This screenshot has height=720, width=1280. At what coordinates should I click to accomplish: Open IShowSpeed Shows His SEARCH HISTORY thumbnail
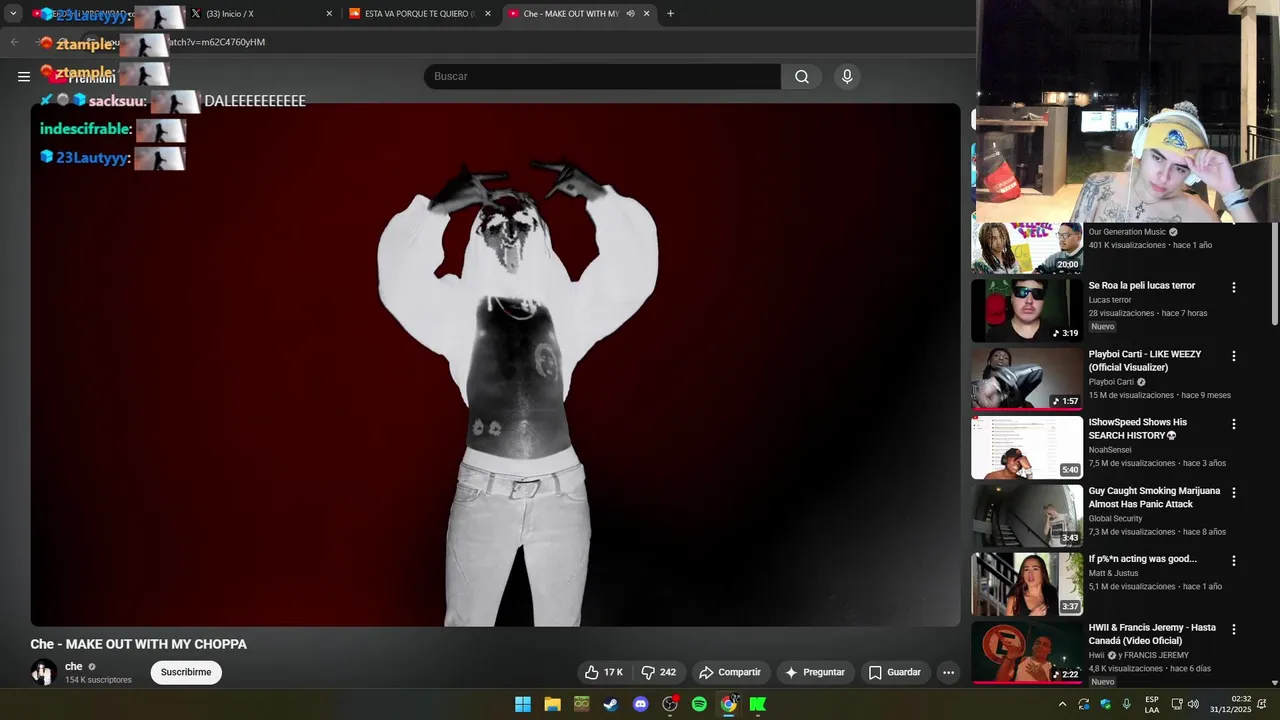[1027, 447]
